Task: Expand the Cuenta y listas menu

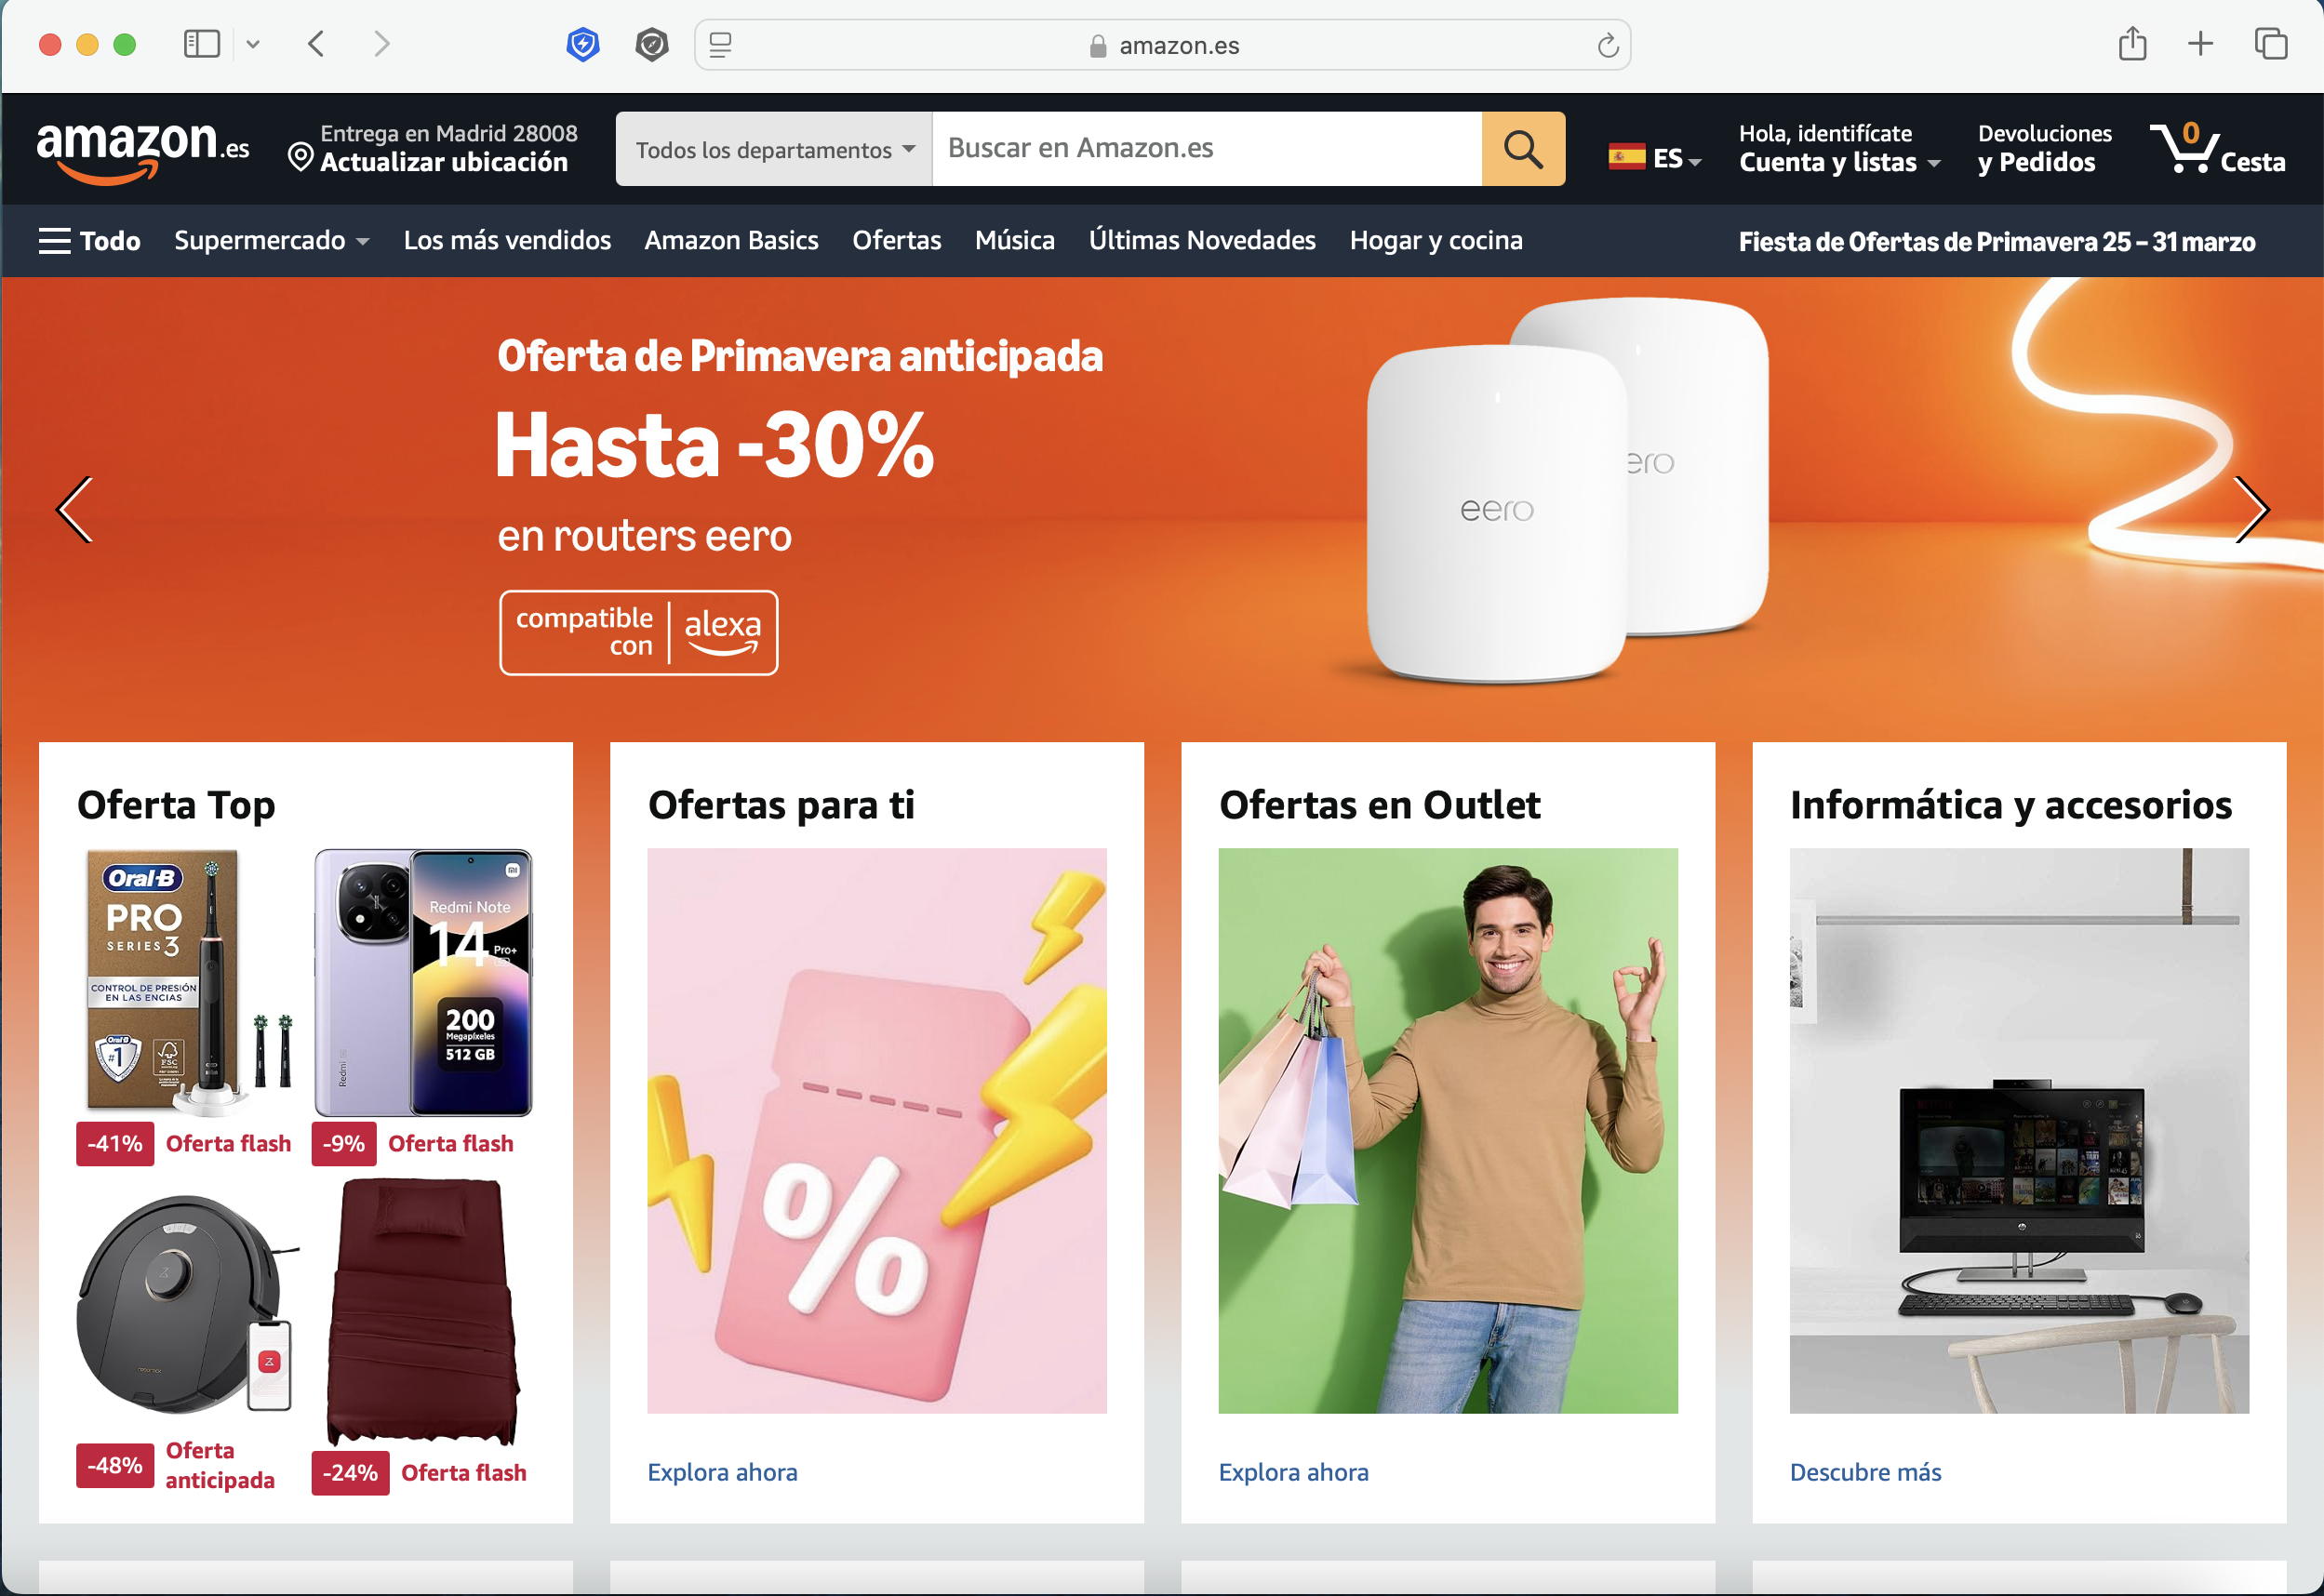Action: [1838, 148]
